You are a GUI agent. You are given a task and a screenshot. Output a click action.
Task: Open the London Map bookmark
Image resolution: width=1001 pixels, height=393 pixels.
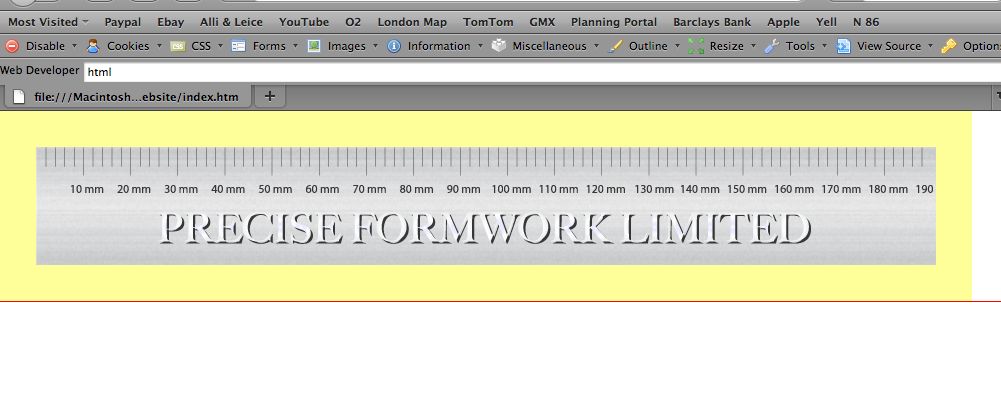pyautogui.click(x=412, y=22)
